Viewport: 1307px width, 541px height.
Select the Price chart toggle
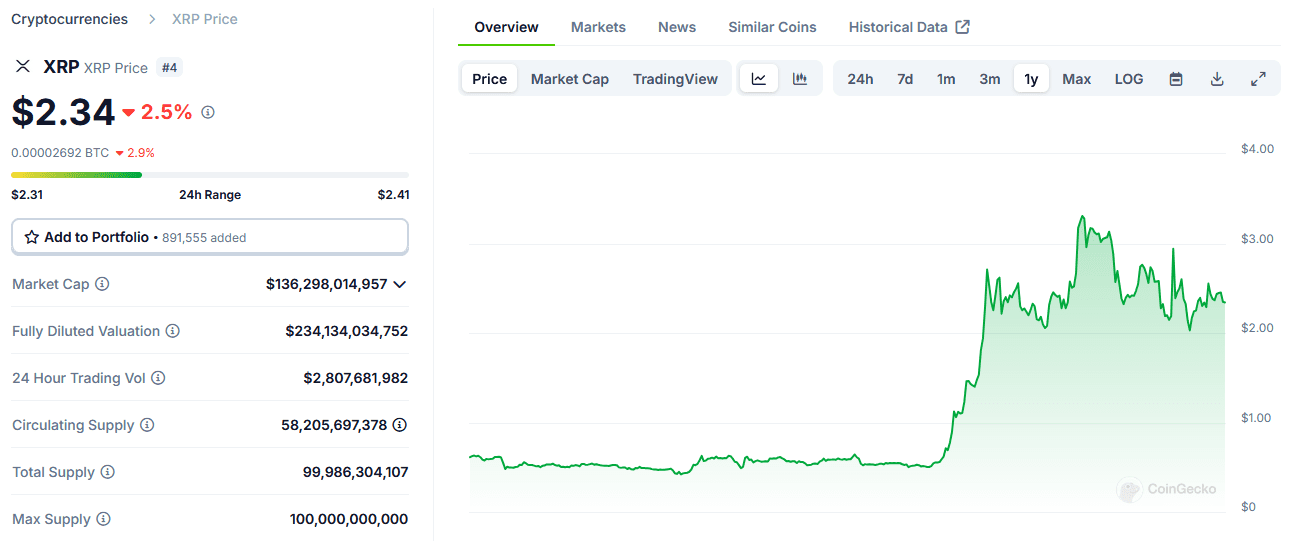(x=490, y=79)
